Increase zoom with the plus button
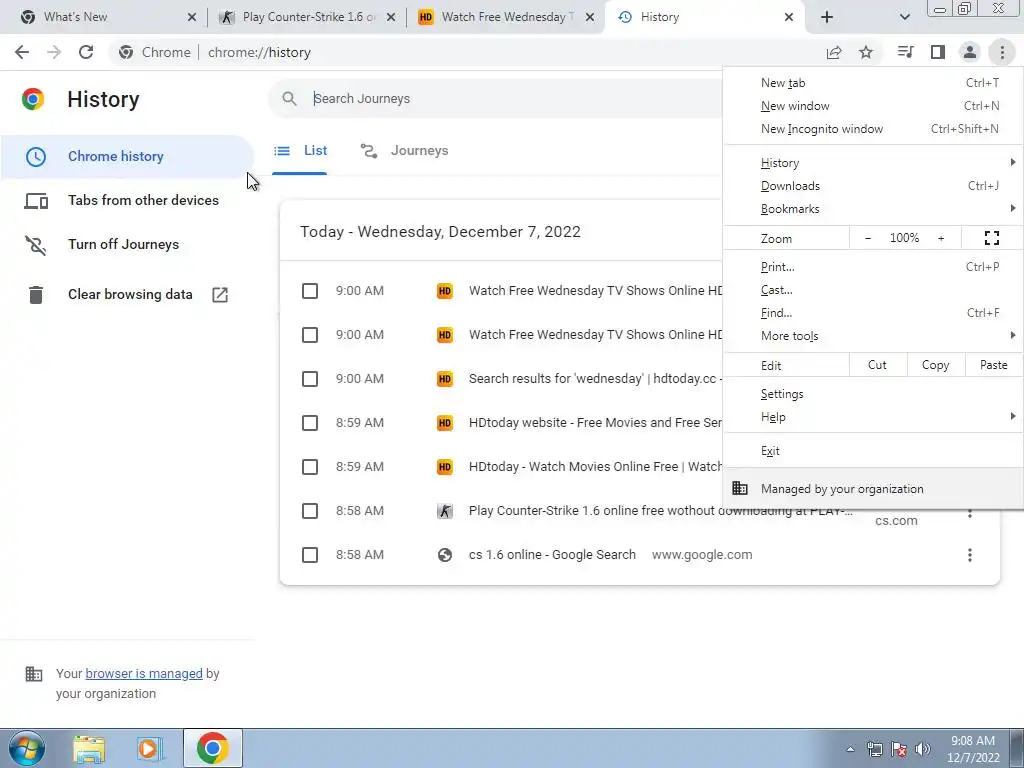Viewport: 1024px width, 768px height. click(941, 238)
